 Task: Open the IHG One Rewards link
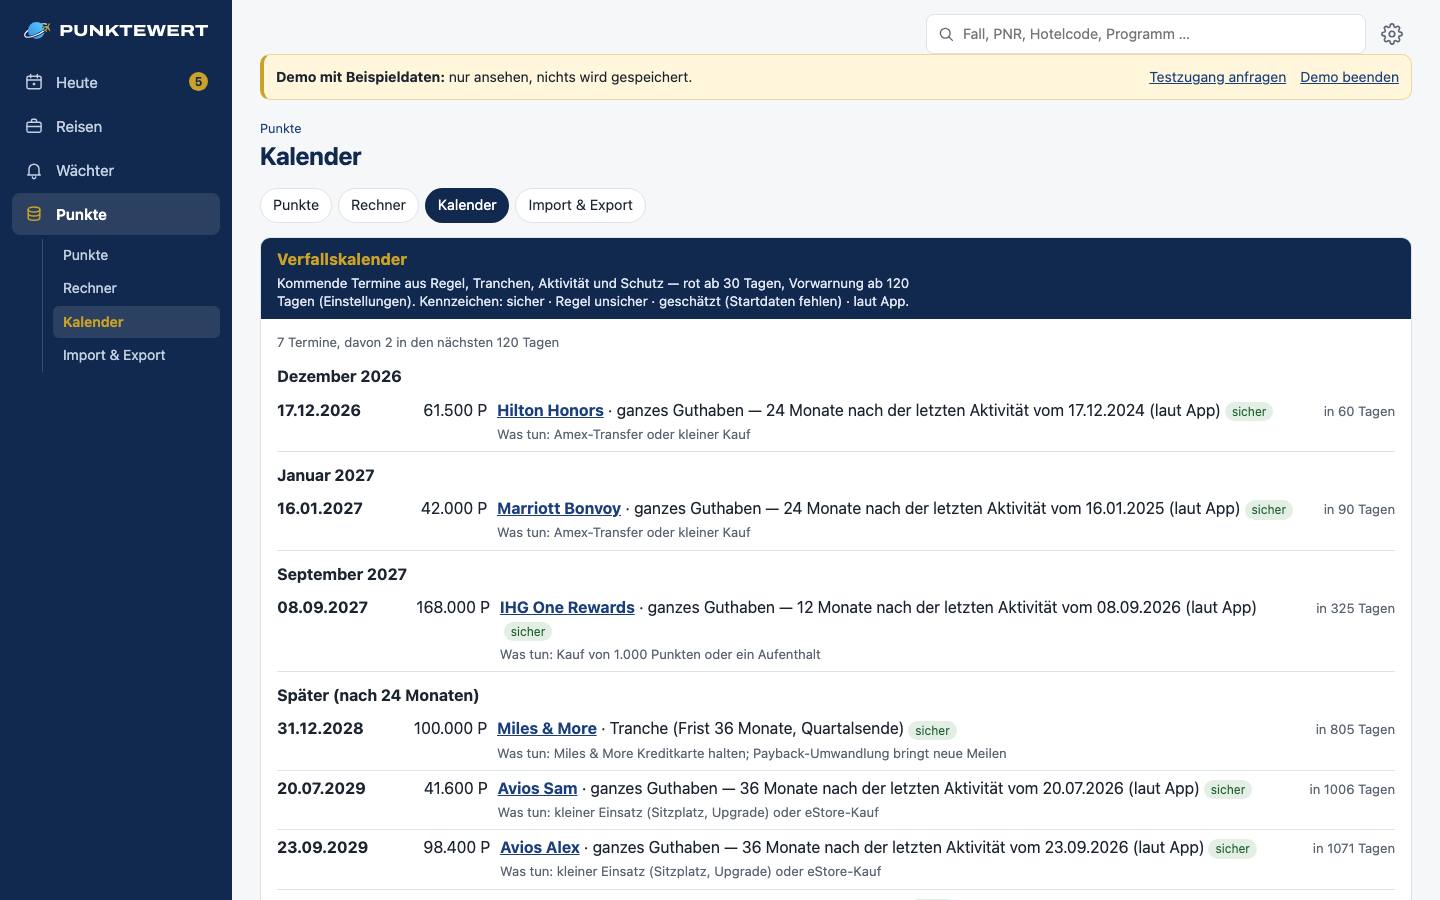tap(567, 607)
